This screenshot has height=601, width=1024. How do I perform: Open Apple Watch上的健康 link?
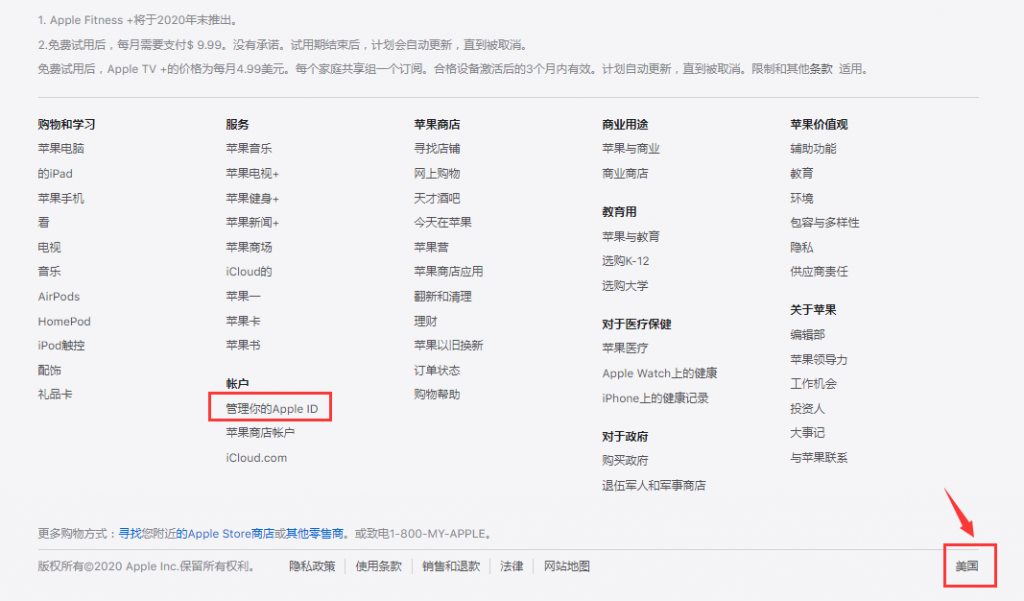point(660,373)
